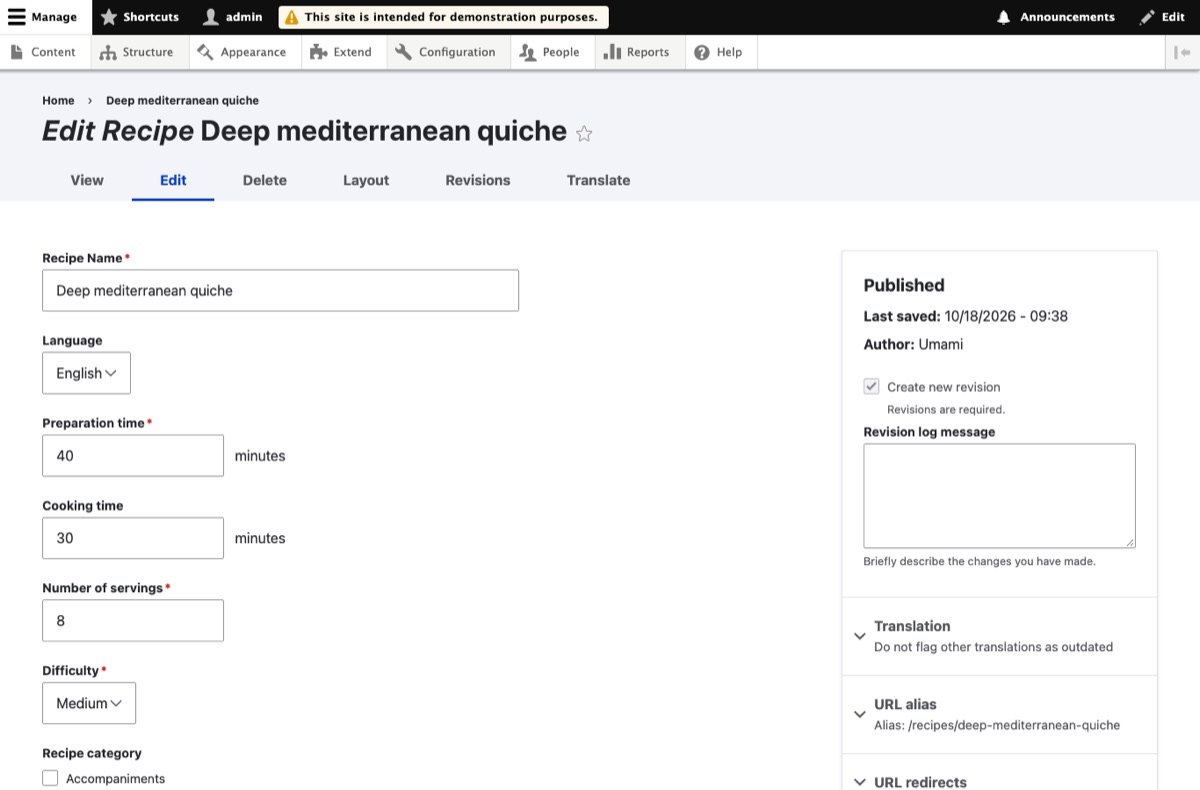
Task: Expand the URL alias section
Action: coord(1000,714)
